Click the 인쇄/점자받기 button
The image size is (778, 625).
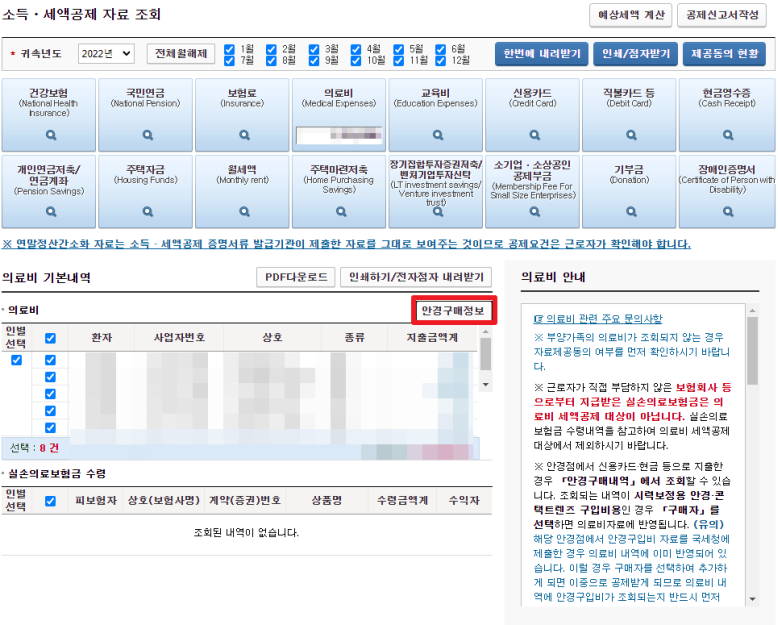[636, 54]
